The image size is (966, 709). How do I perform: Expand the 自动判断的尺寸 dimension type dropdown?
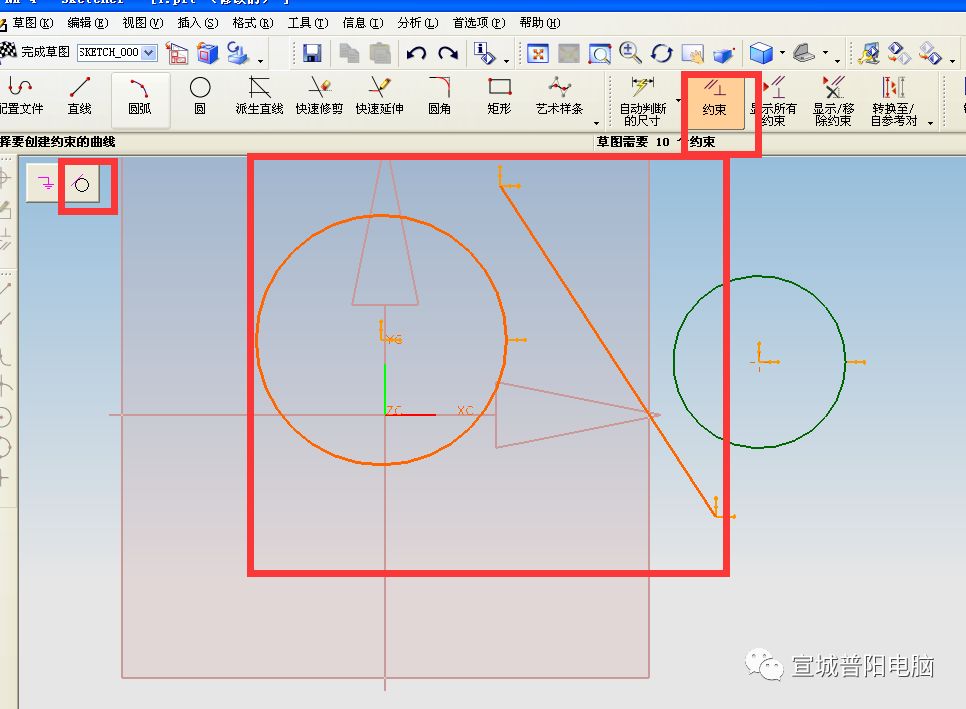[678, 100]
